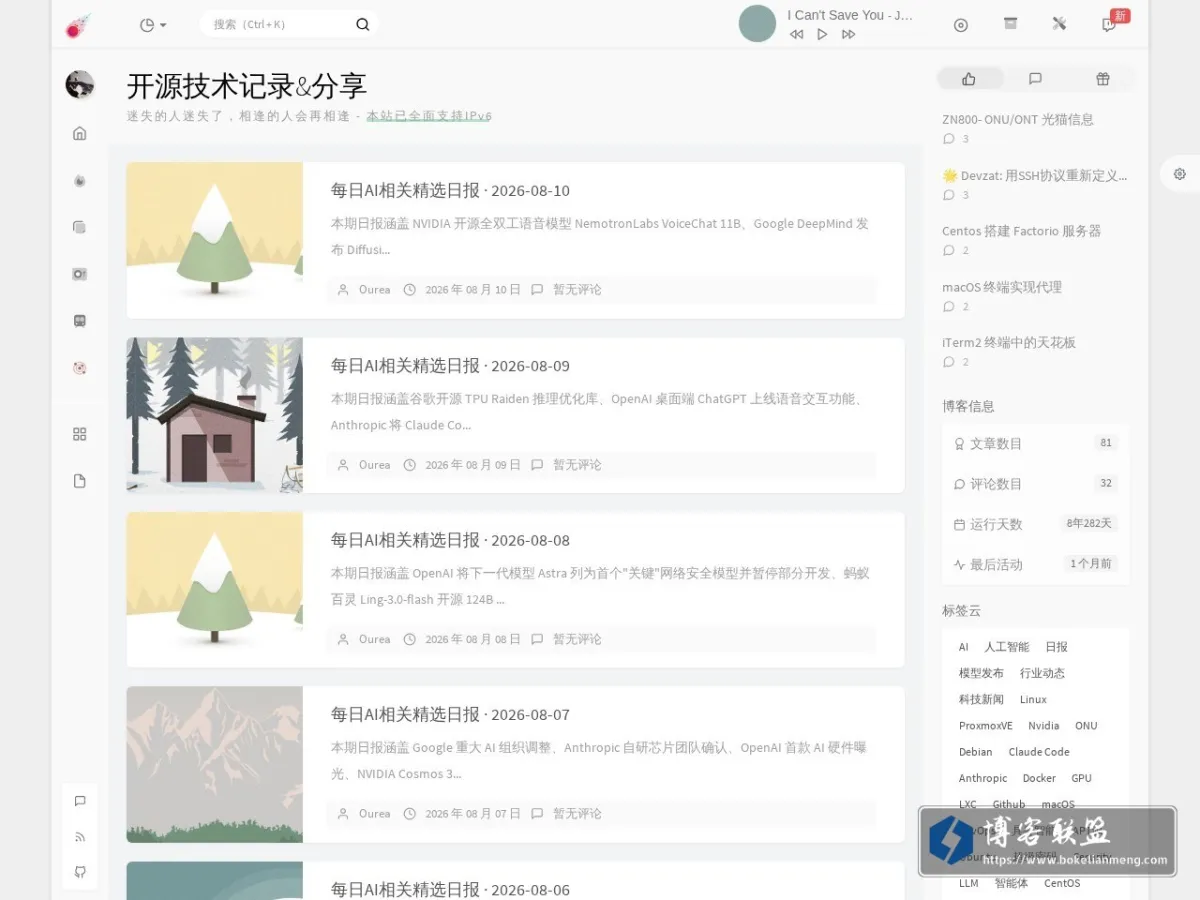This screenshot has width=1200, height=900.
Task: Click the 2026-08-09 post's cabin thumbnail
Action: 215,415
